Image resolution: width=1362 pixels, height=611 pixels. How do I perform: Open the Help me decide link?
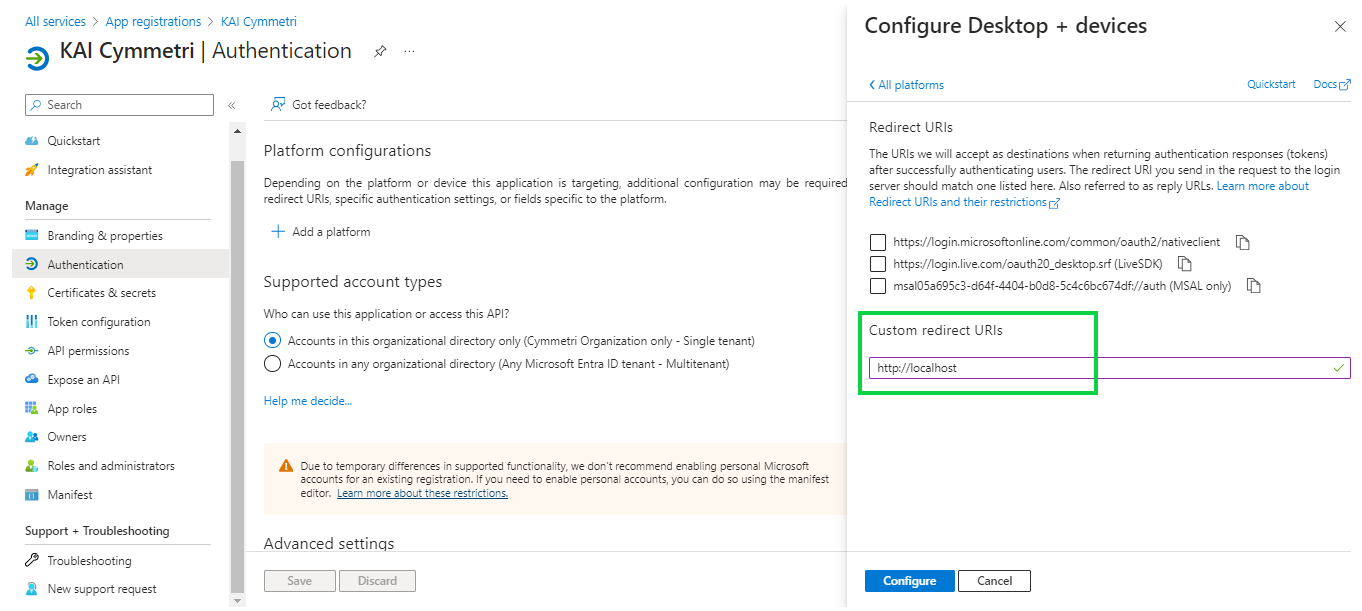(308, 401)
